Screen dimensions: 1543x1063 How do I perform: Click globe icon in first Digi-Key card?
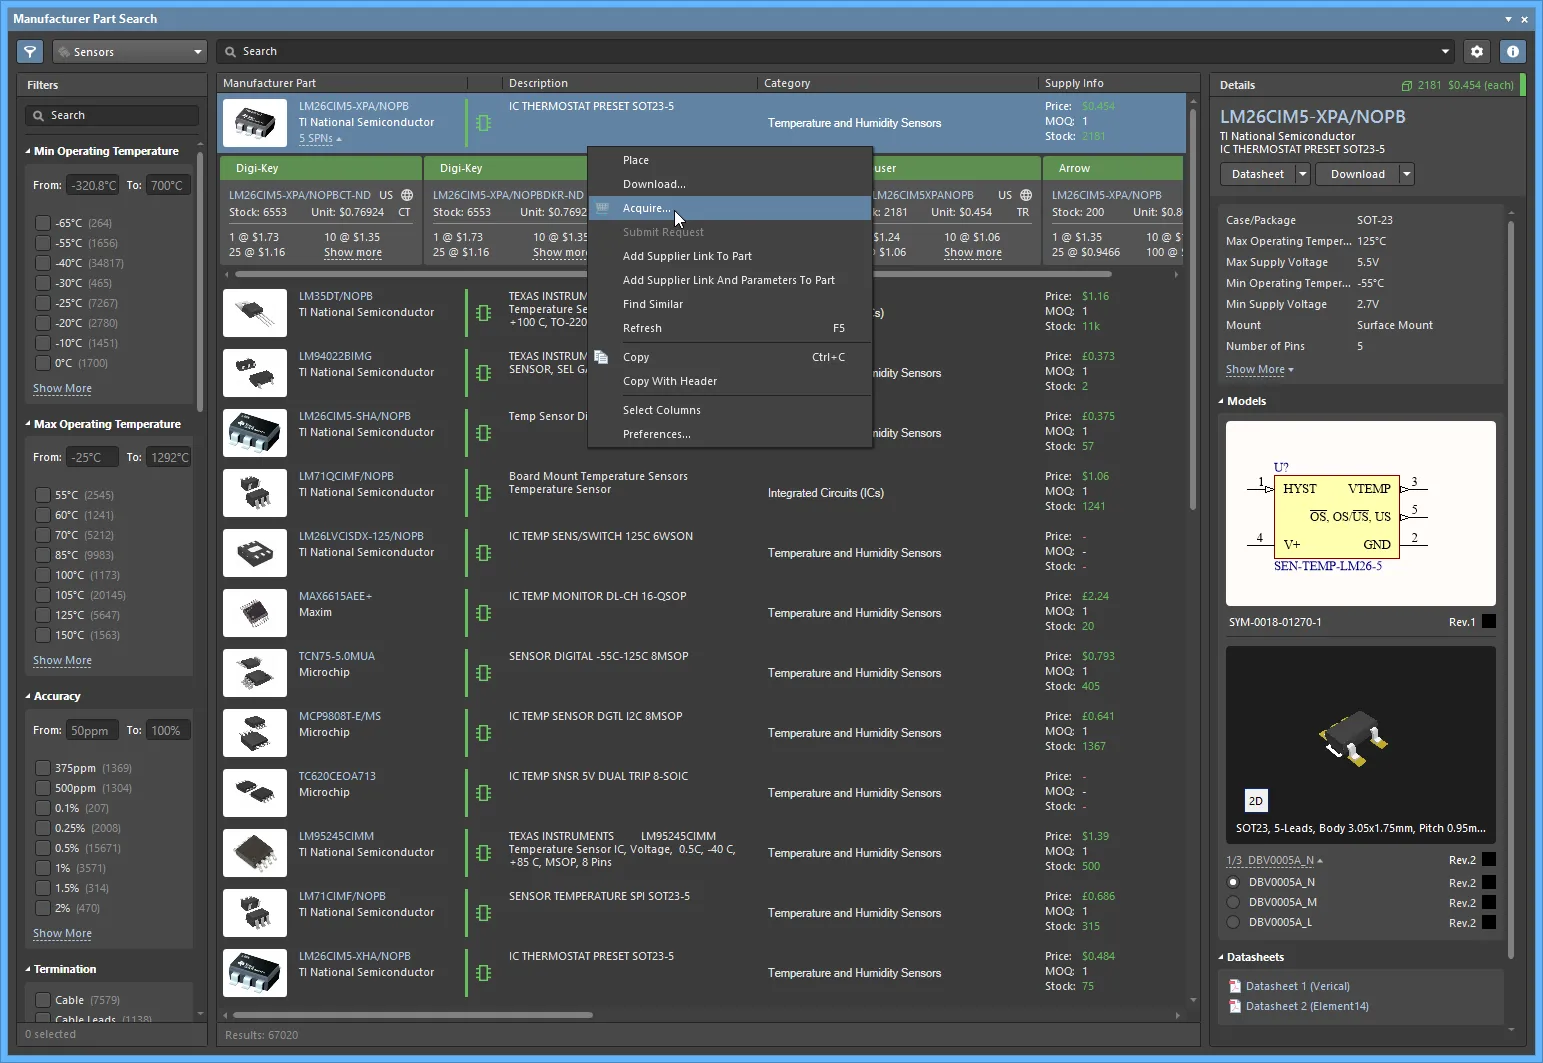pos(407,195)
